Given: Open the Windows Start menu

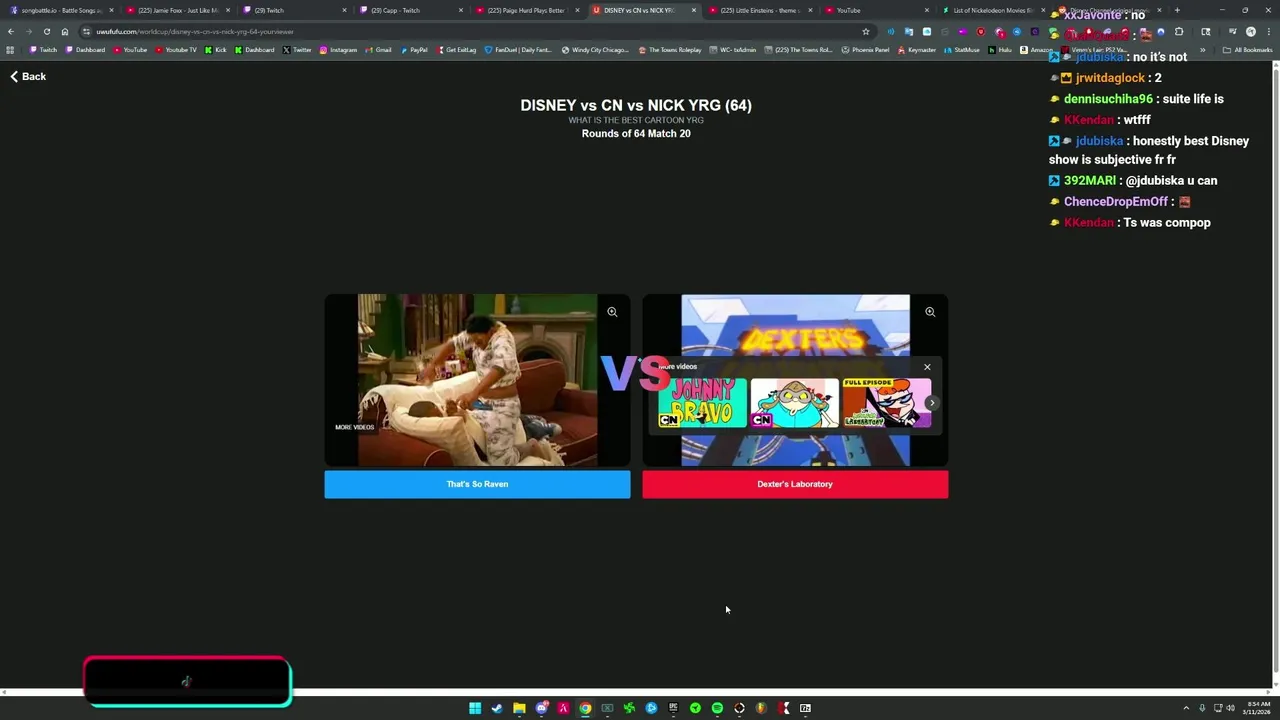Looking at the screenshot, I should tap(475, 708).
